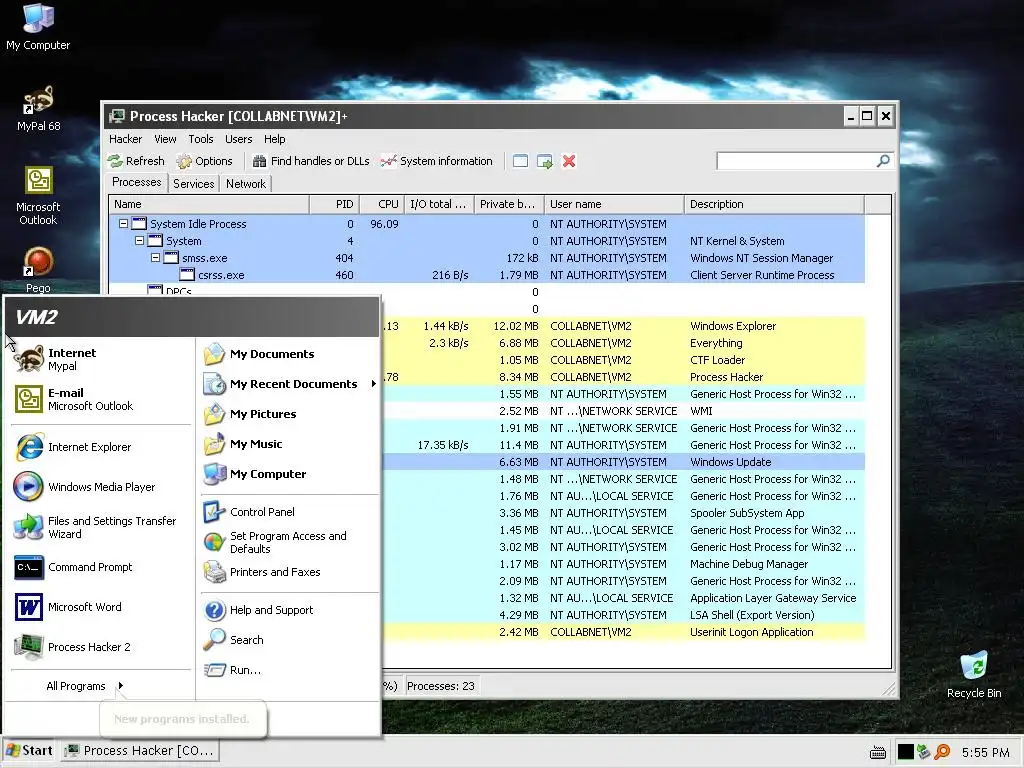Image resolution: width=1024 pixels, height=768 pixels.
Task: Open Control Panel from Start menu
Action: pyautogui.click(x=289, y=512)
